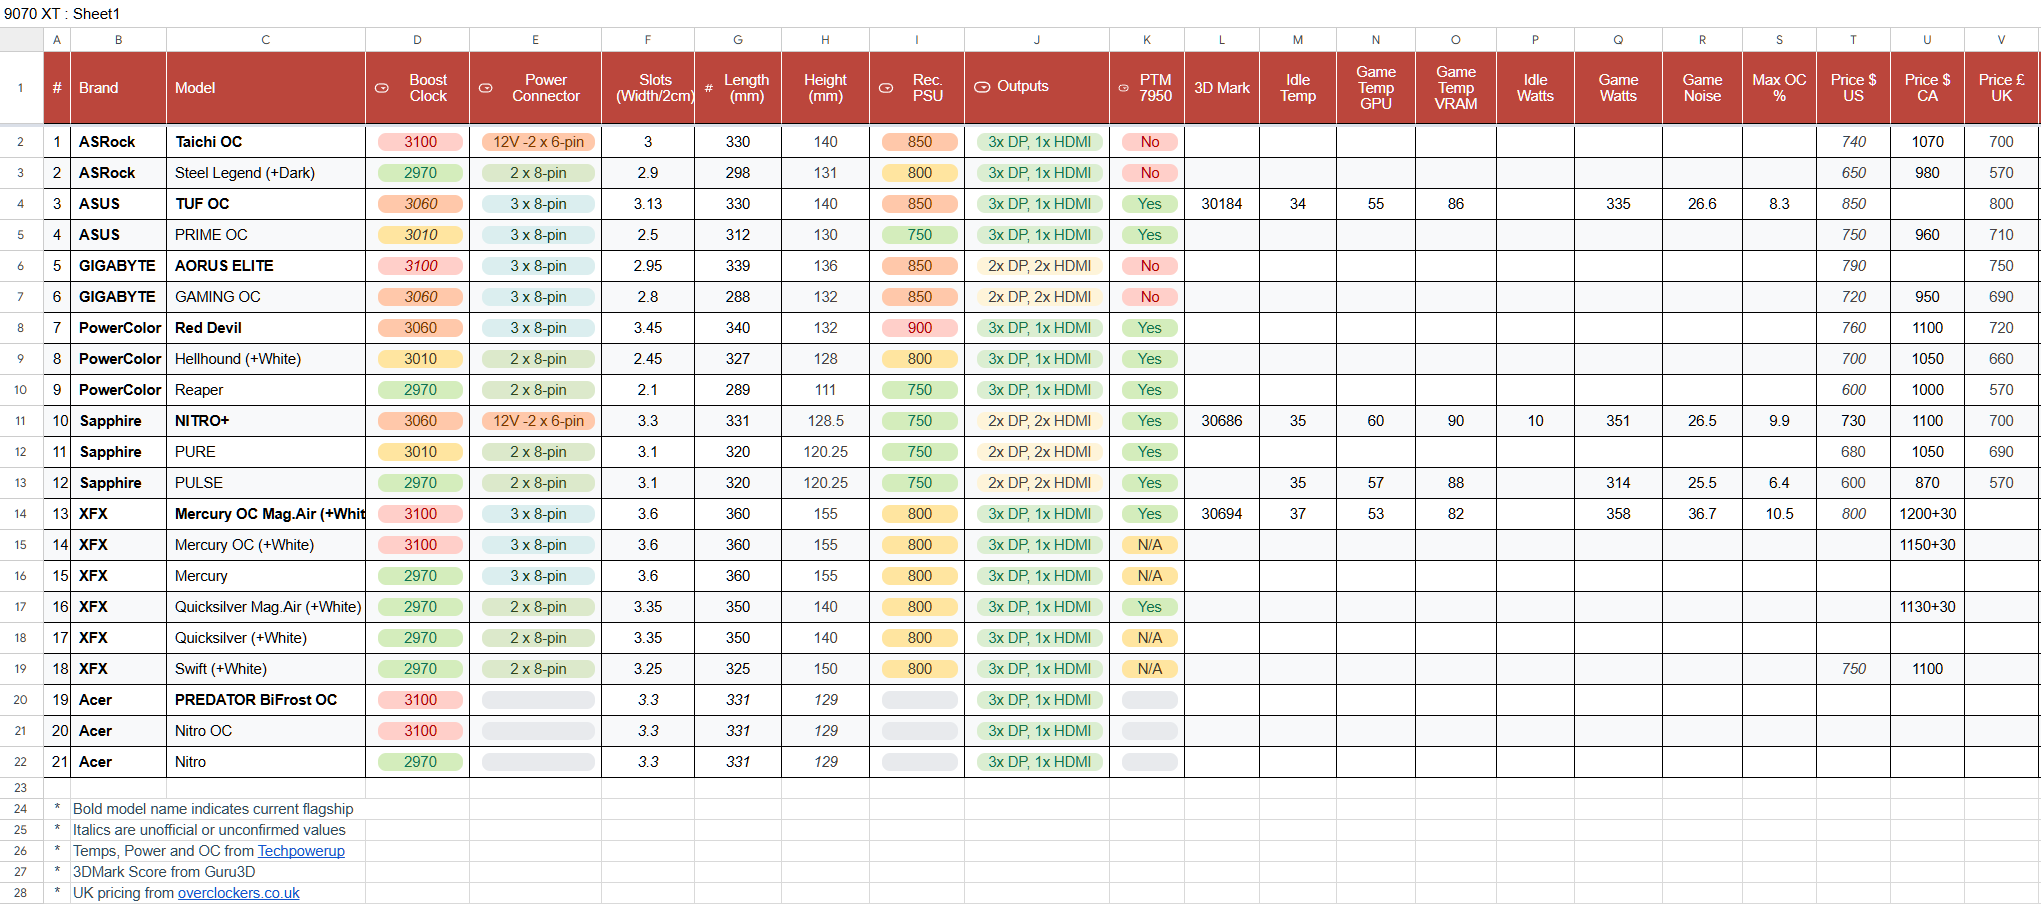Select the PREDATOR BiFrost OC cell
Screen dimensions: 2041x914
[x=266, y=700]
